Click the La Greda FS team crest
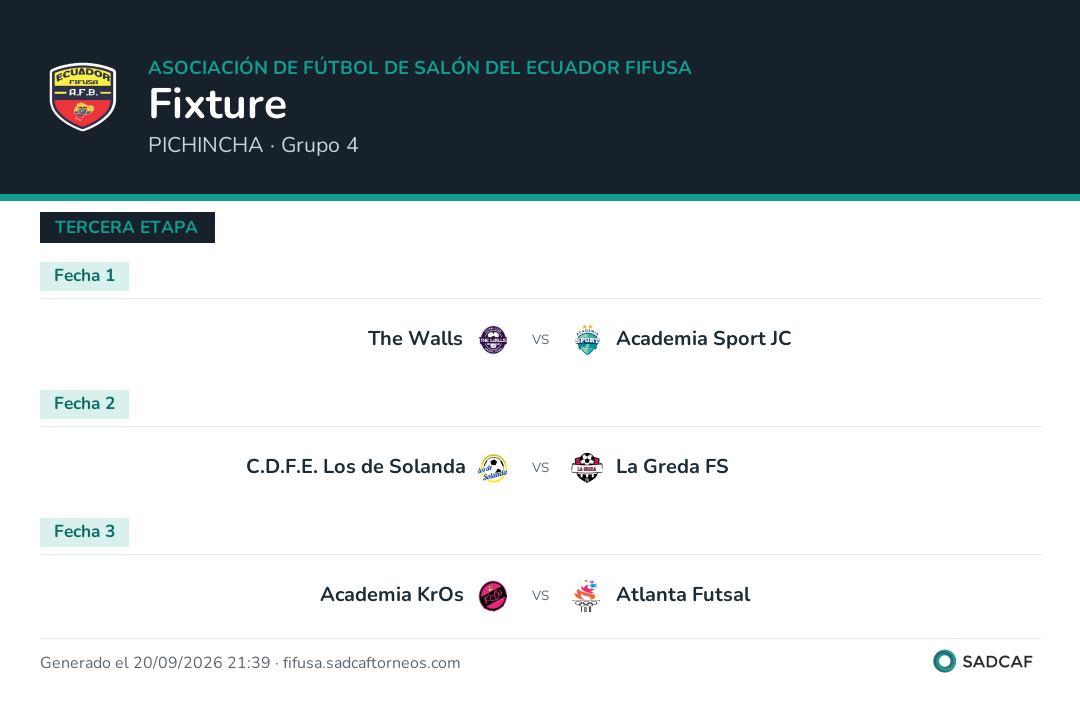Viewport: 1080px width, 714px height. tap(587, 468)
